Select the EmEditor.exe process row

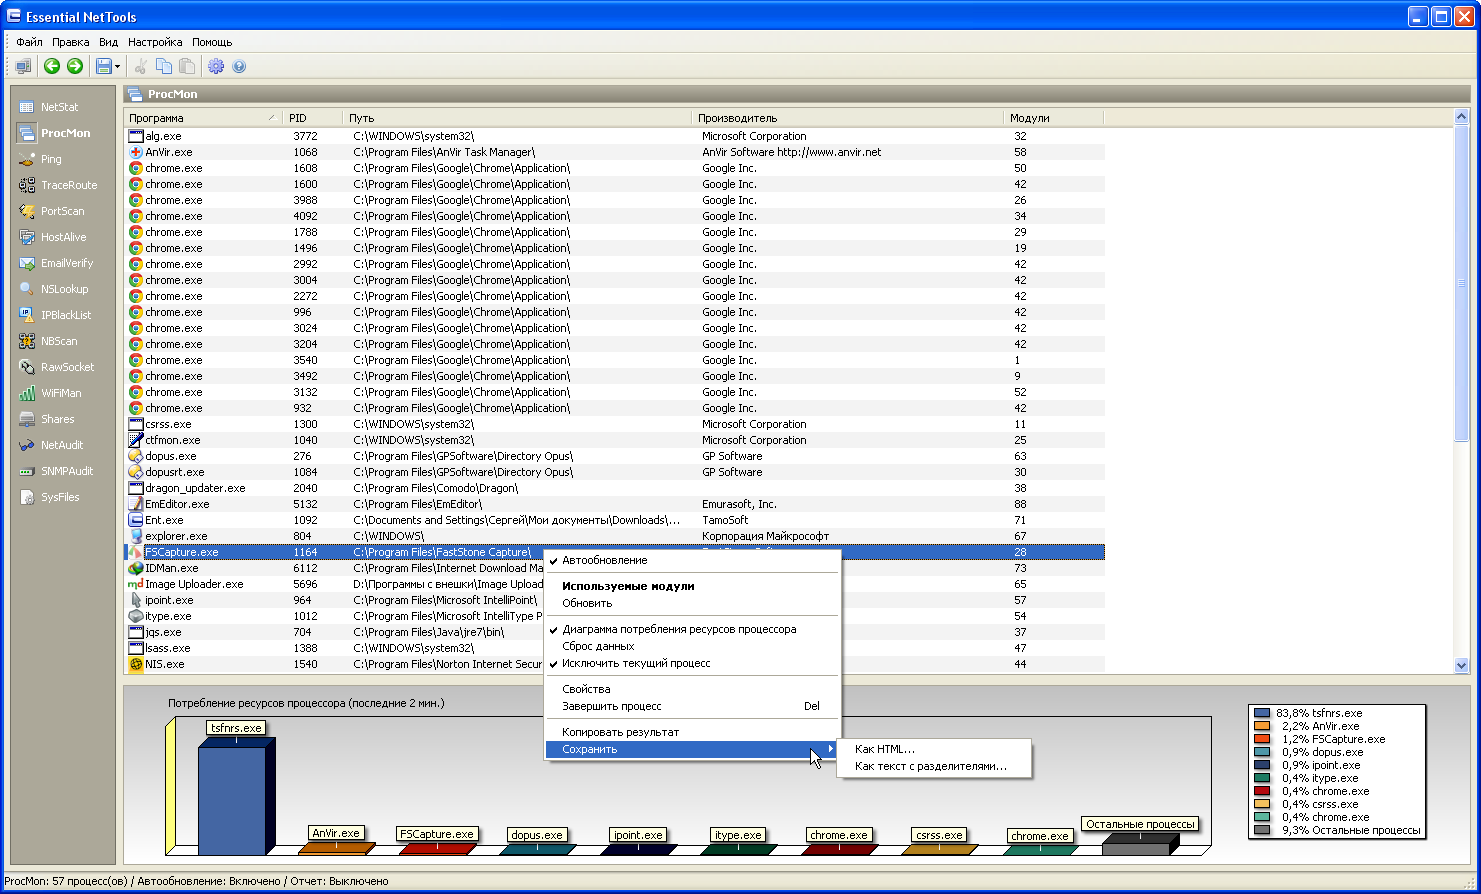point(614,504)
